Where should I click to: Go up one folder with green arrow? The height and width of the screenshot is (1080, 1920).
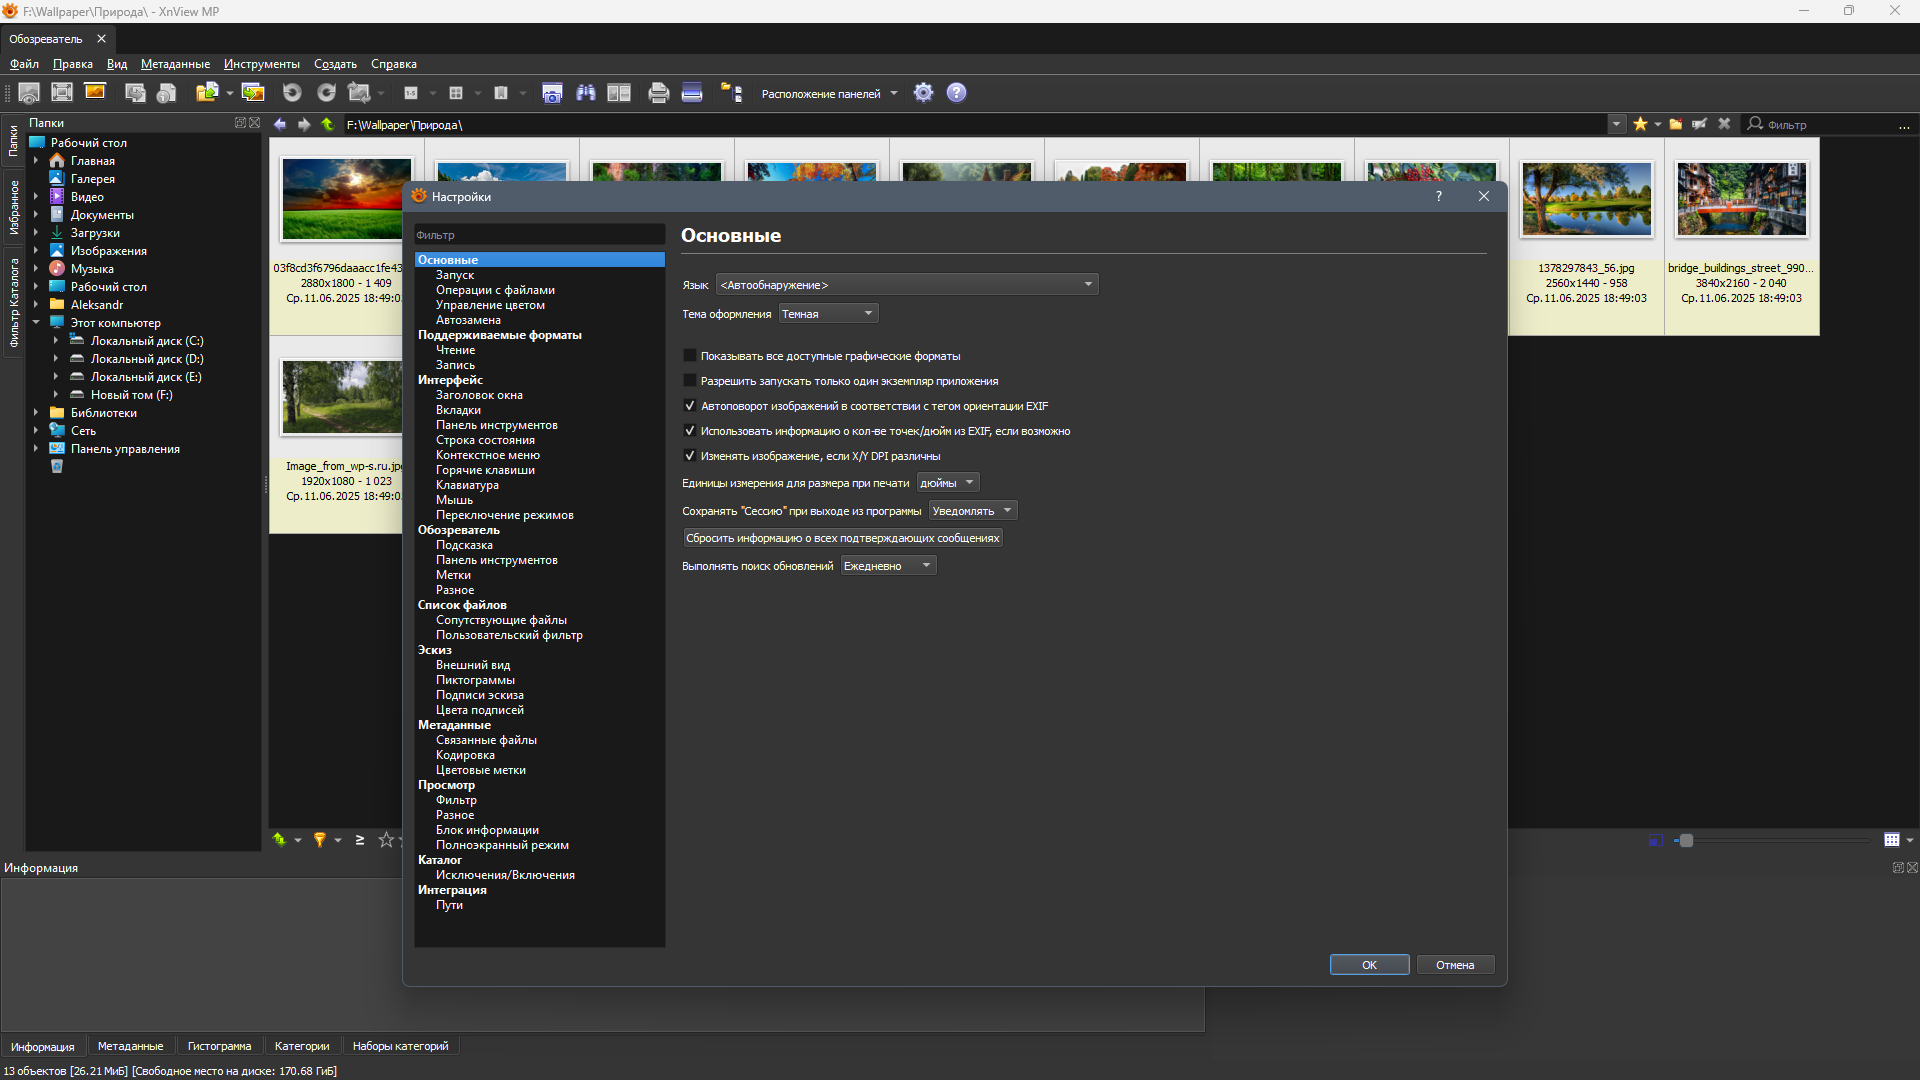click(x=328, y=125)
